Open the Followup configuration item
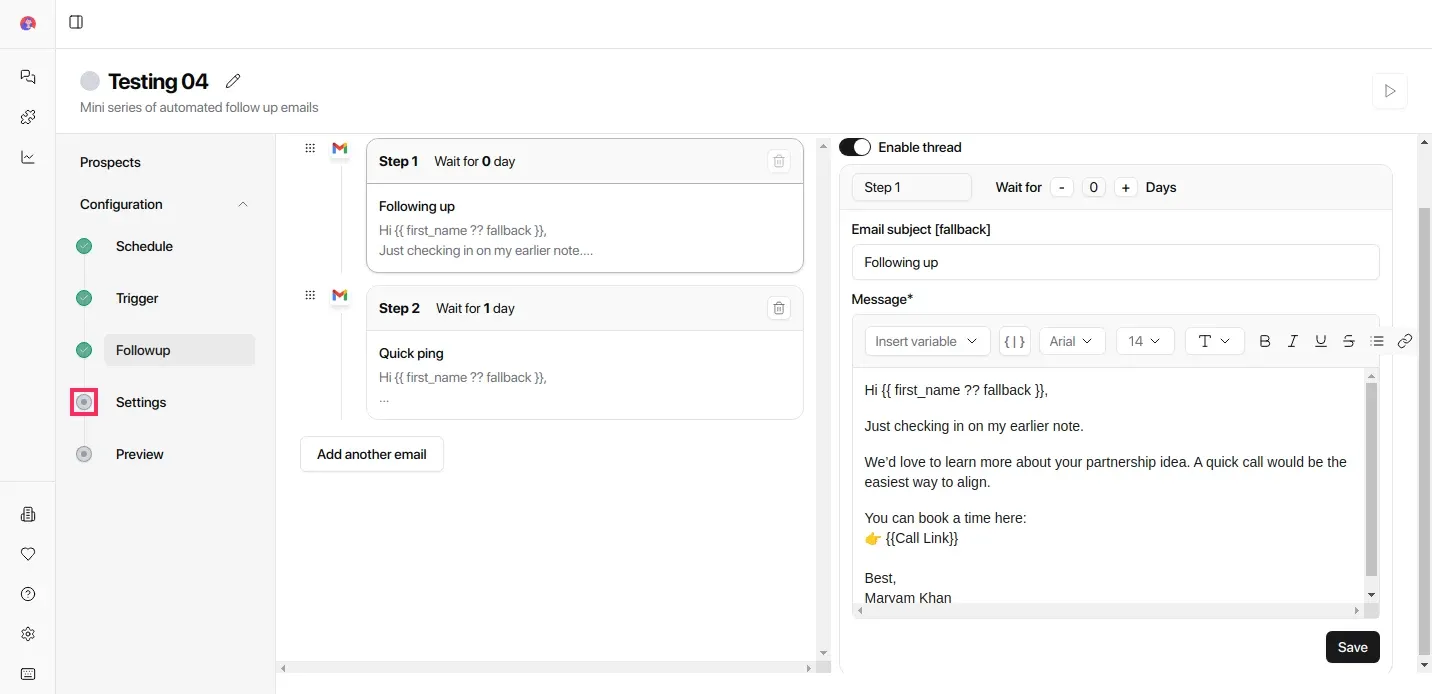The height and width of the screenshot is (694, 1432). [x=143, y=350]
